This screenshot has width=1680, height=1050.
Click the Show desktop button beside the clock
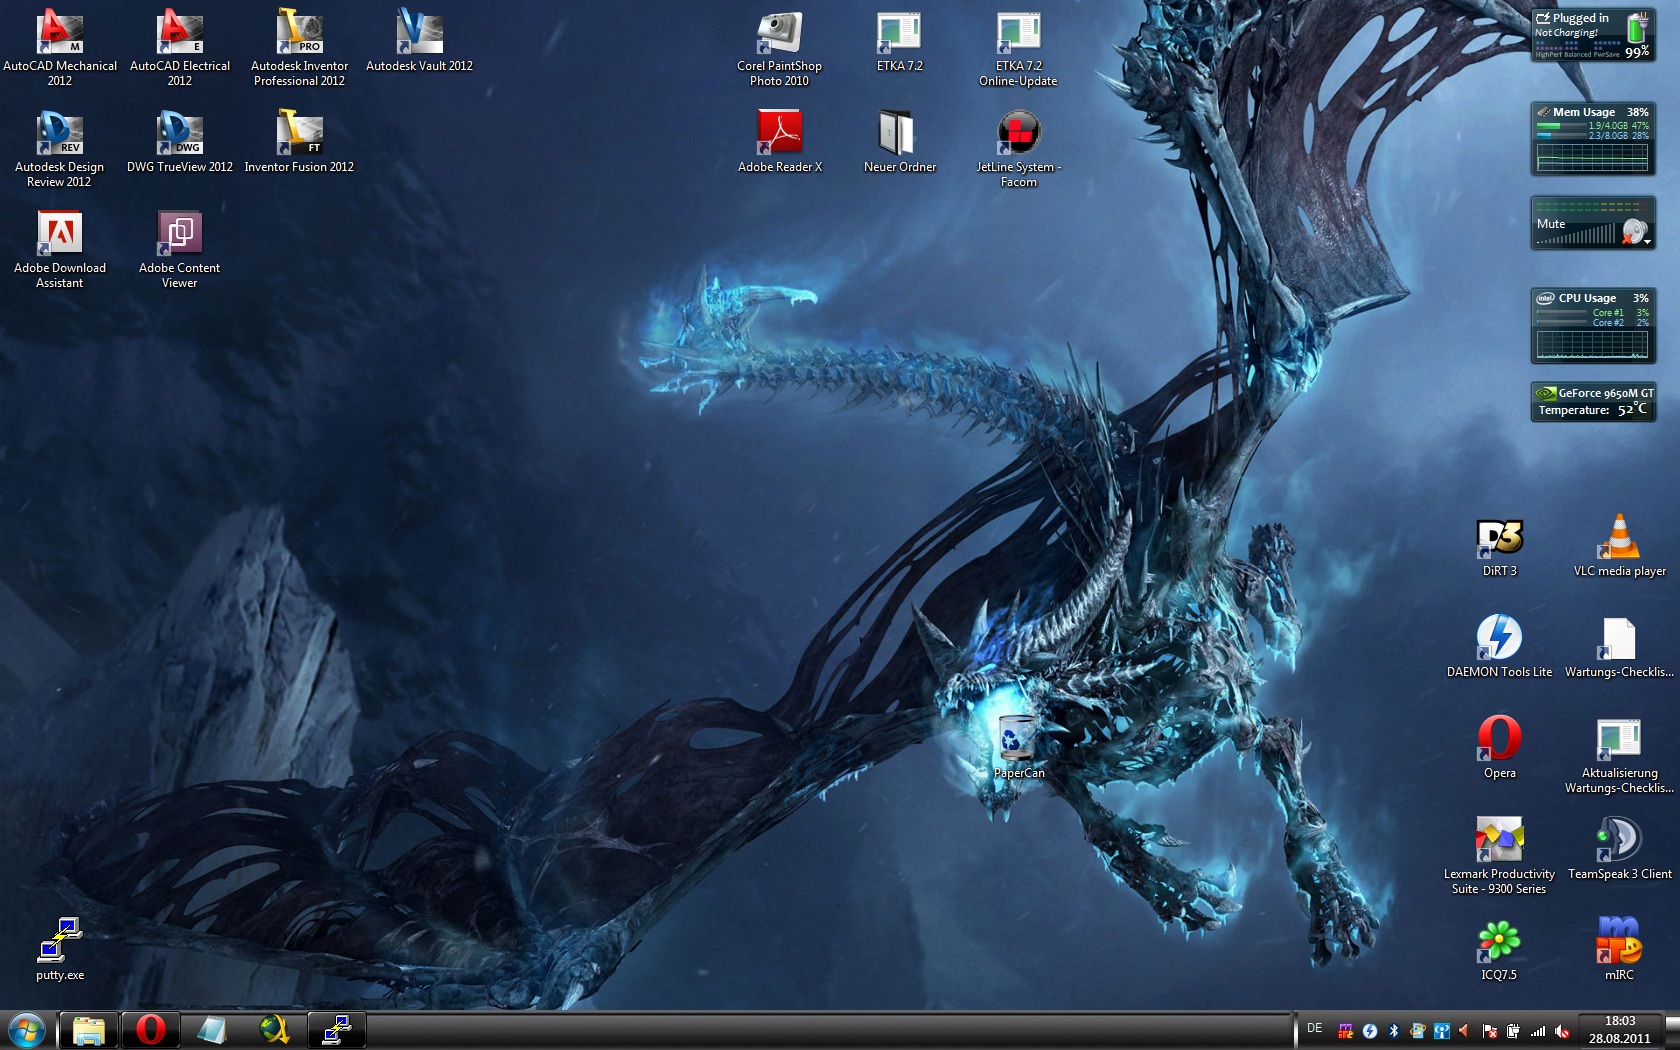1672,1030
